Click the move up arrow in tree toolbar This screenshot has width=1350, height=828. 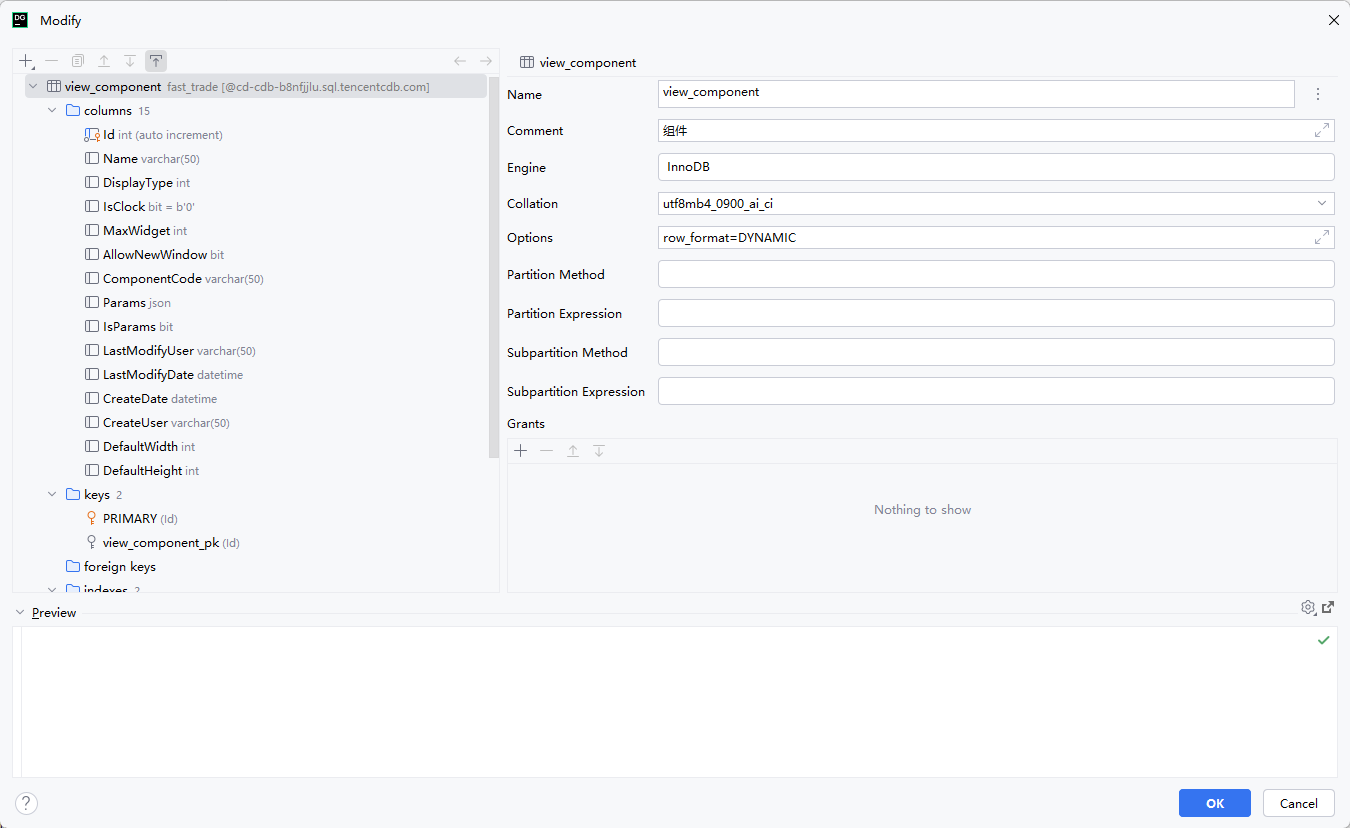click(x=104, y=61)
